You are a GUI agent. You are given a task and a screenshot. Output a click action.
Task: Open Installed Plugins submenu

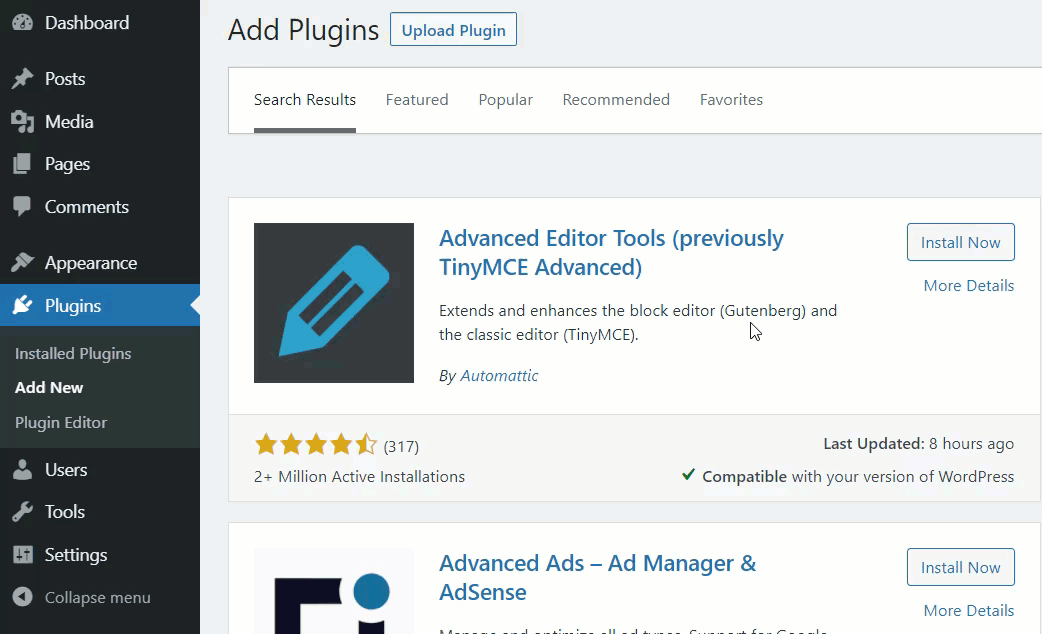(x=73, y=354)
